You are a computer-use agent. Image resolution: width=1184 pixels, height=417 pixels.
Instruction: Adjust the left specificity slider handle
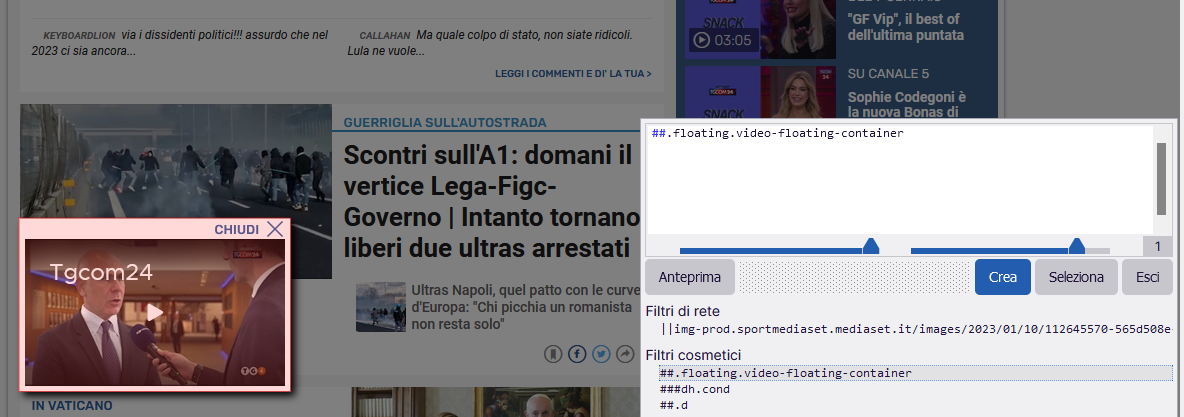(x=871, y=246)
